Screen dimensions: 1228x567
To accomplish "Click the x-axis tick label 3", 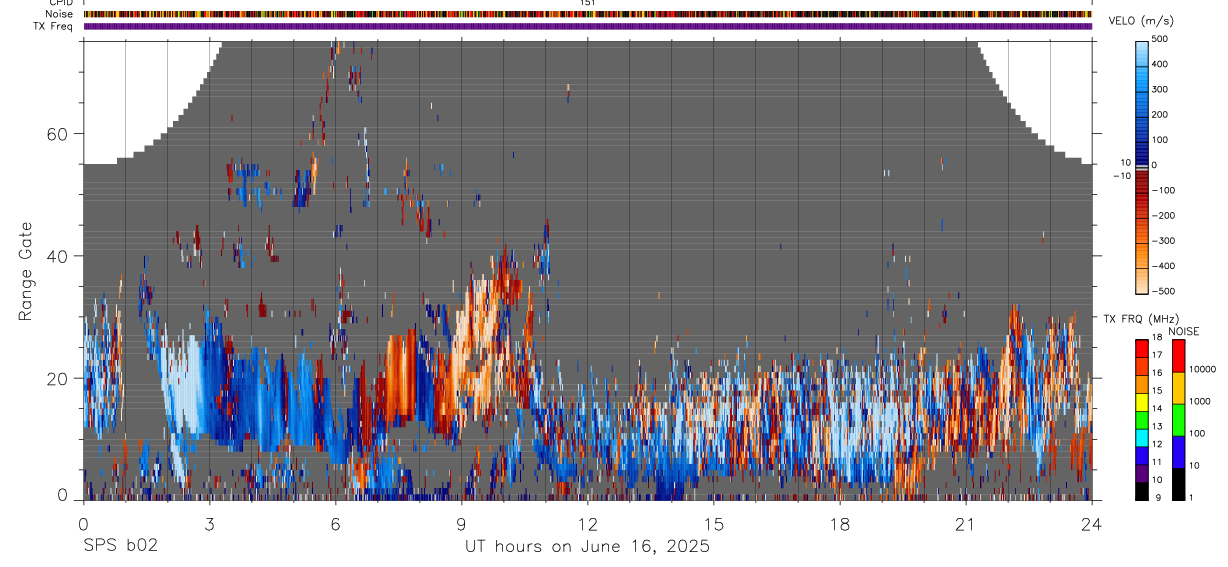I will coord(209,524).
